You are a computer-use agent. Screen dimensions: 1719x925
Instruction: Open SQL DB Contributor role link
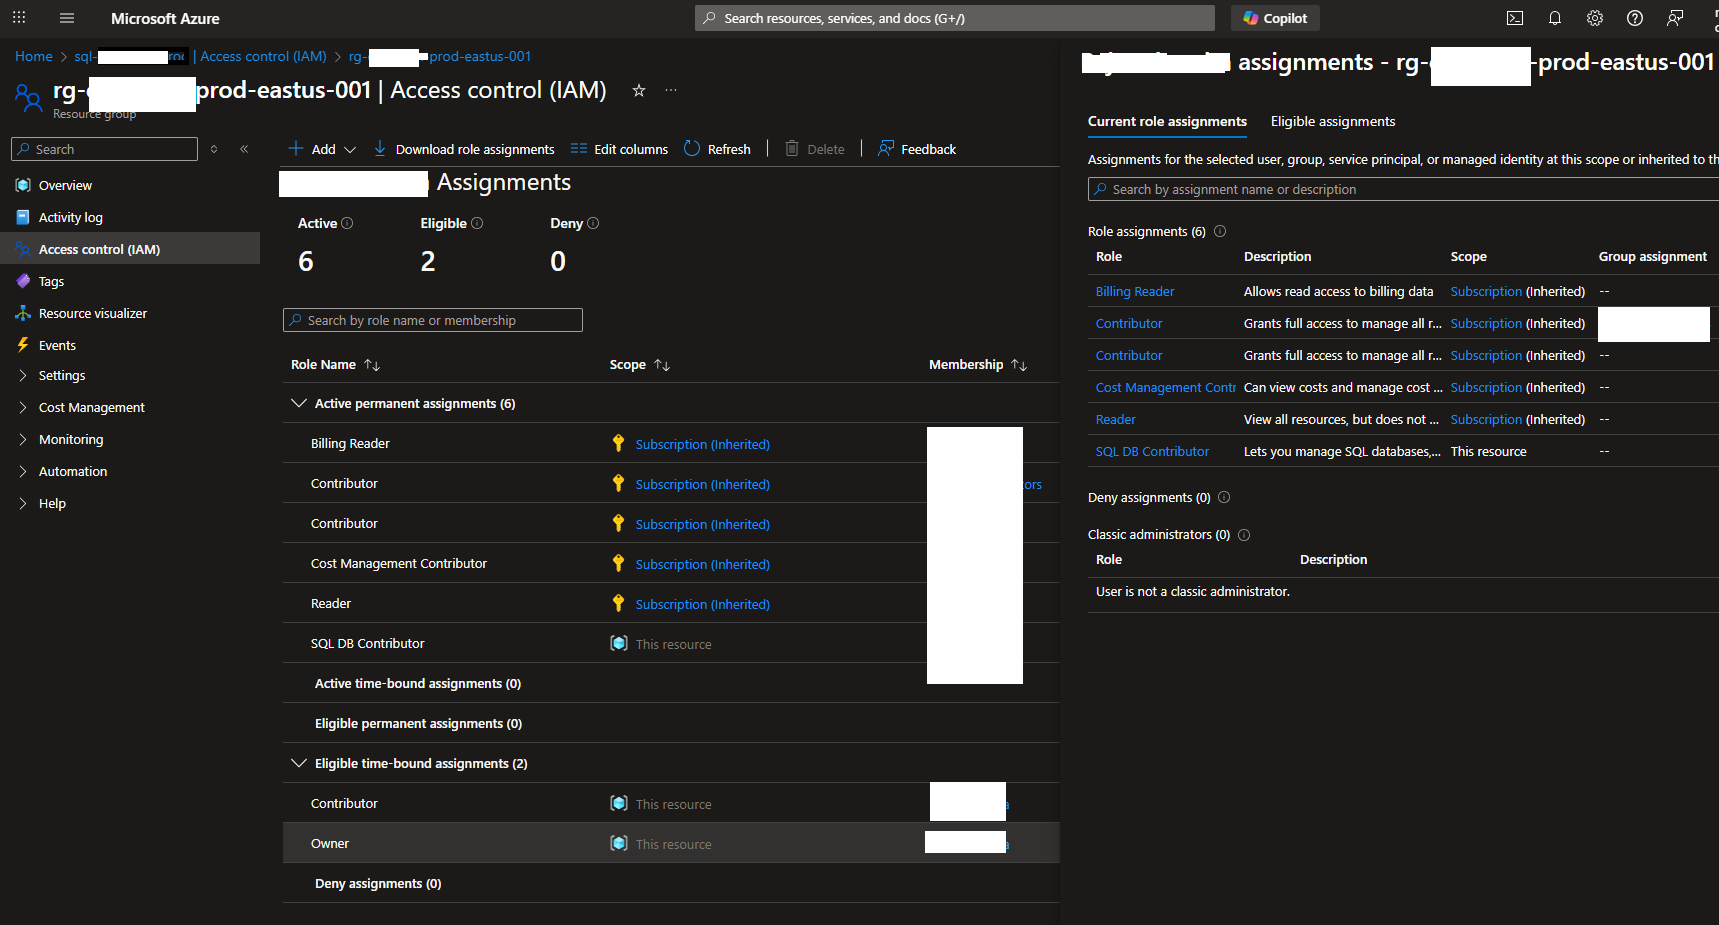[x=1152, y=451]
